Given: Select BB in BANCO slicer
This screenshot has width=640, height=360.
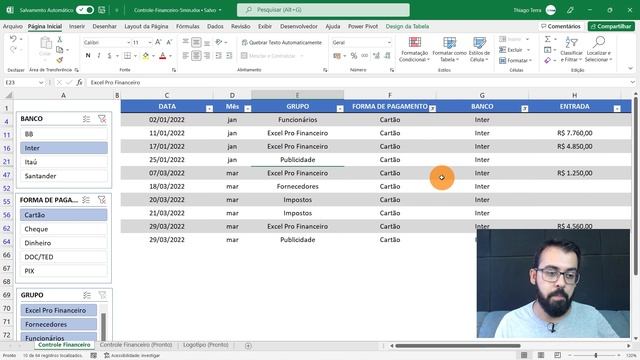Looking at the screenshot, I should pos(64,134).
